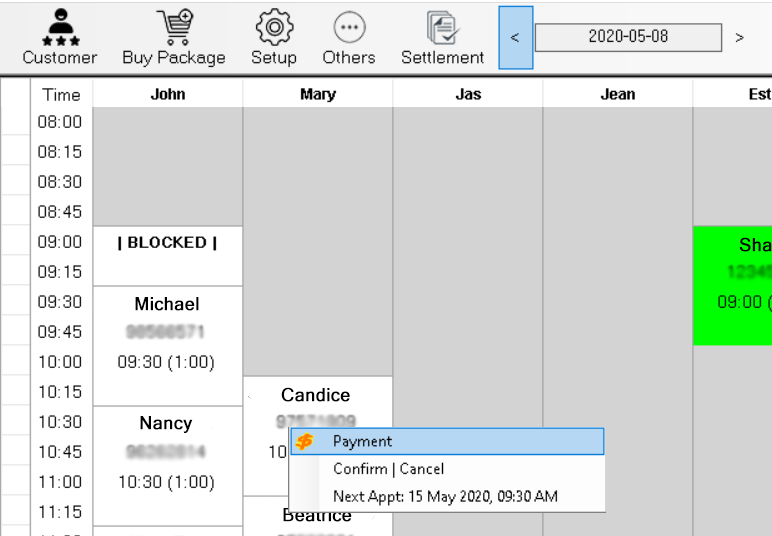Go to previous day arrow
The height and width of the screenshot is (536, 772).
pyautogui.click(x=515, y=38)
